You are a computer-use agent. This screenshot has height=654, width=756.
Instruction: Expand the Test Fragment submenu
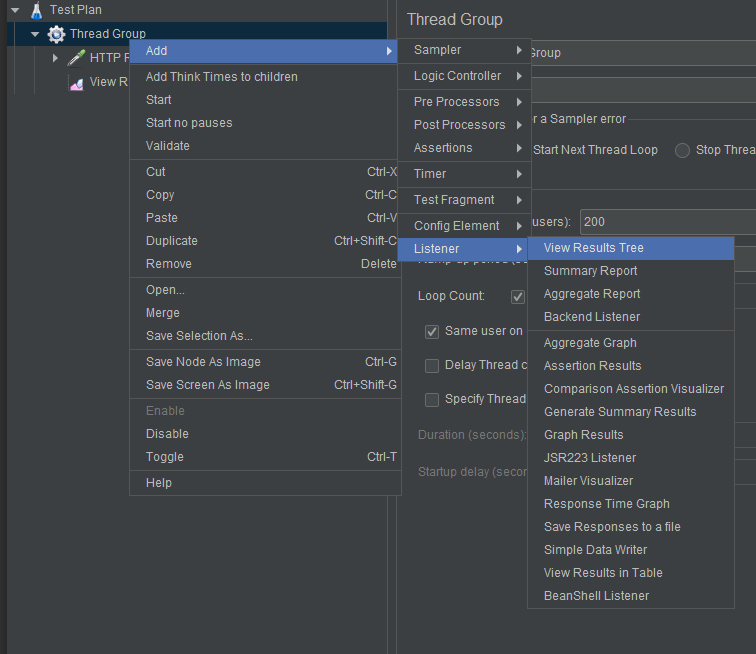point(464,200)
